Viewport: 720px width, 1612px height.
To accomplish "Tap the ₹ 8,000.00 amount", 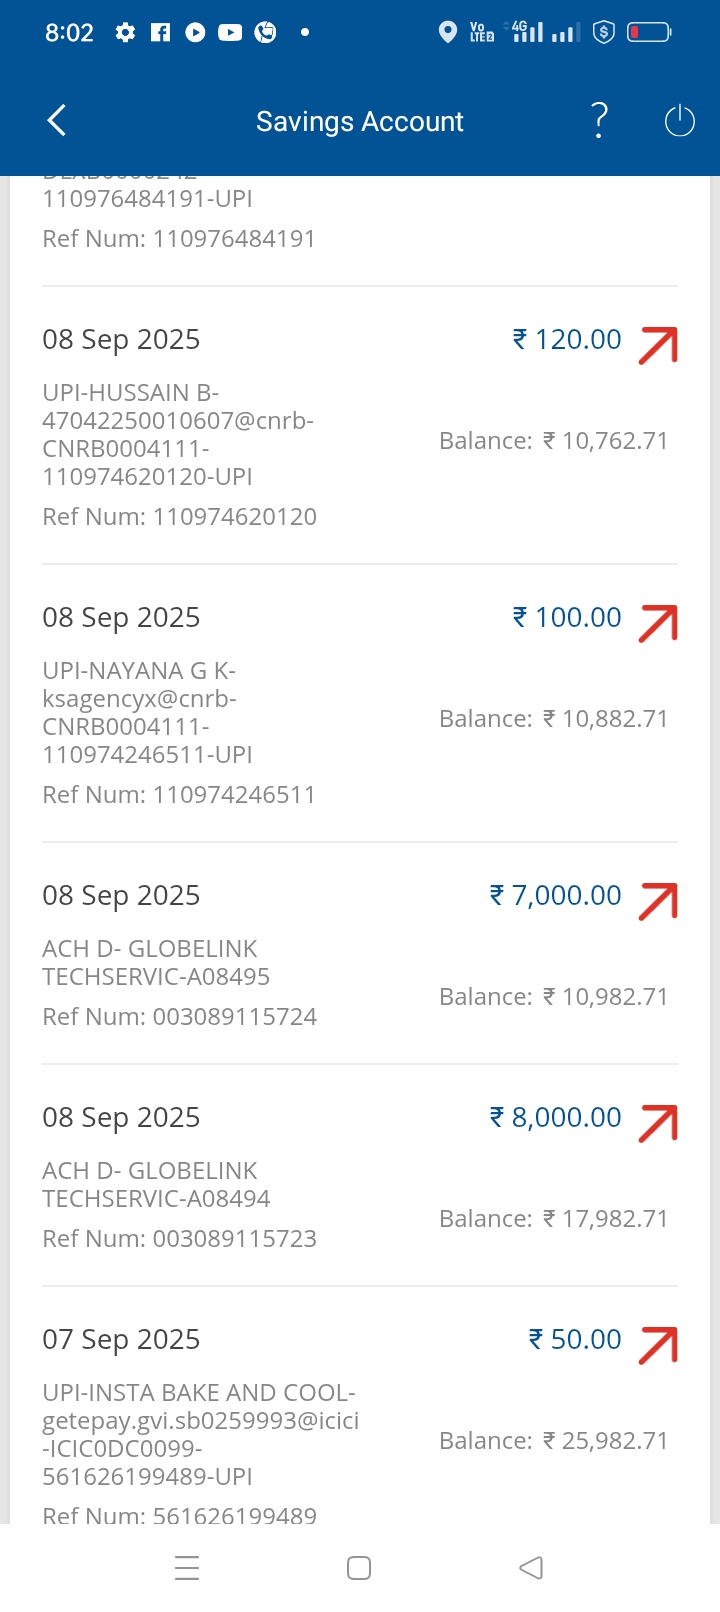I will point(556,1117).
